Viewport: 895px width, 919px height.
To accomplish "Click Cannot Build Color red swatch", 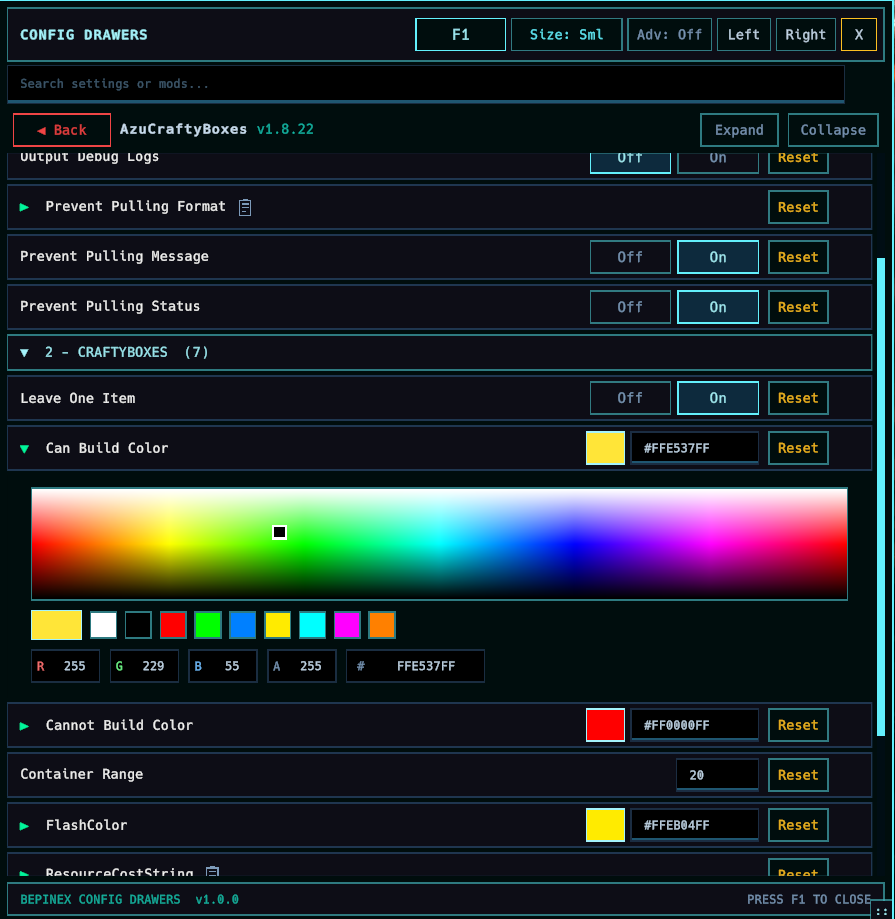I will (605, 725).
